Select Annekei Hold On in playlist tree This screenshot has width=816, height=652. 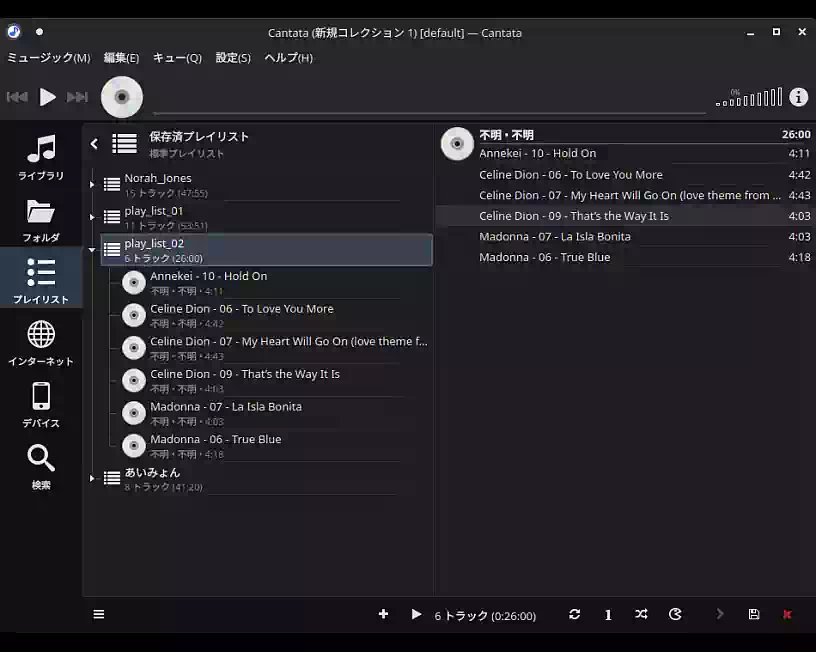click(275, 283)
